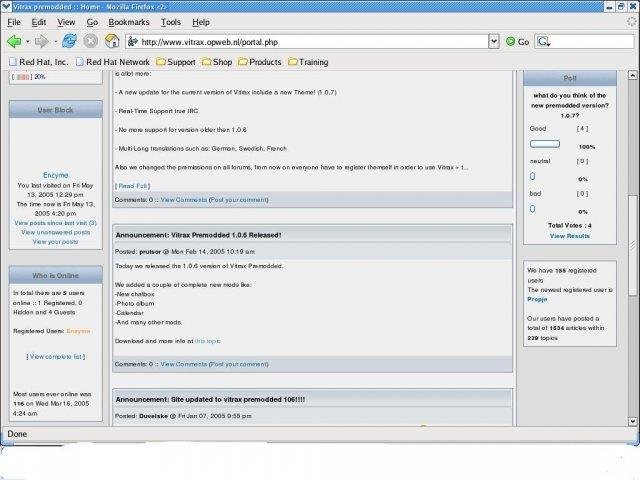Image resolution: width=640 pixels, height=480 pixels.
Task: Click View Results in the Poll
Action: pyautogui.click(x=570, y=236)
